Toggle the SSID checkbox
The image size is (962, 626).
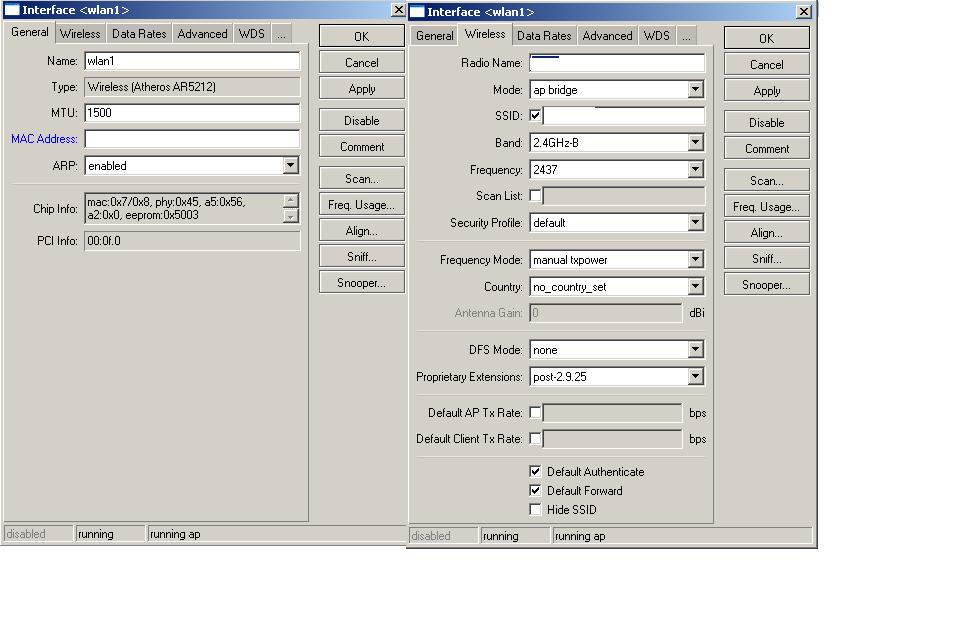coord(535,115)
